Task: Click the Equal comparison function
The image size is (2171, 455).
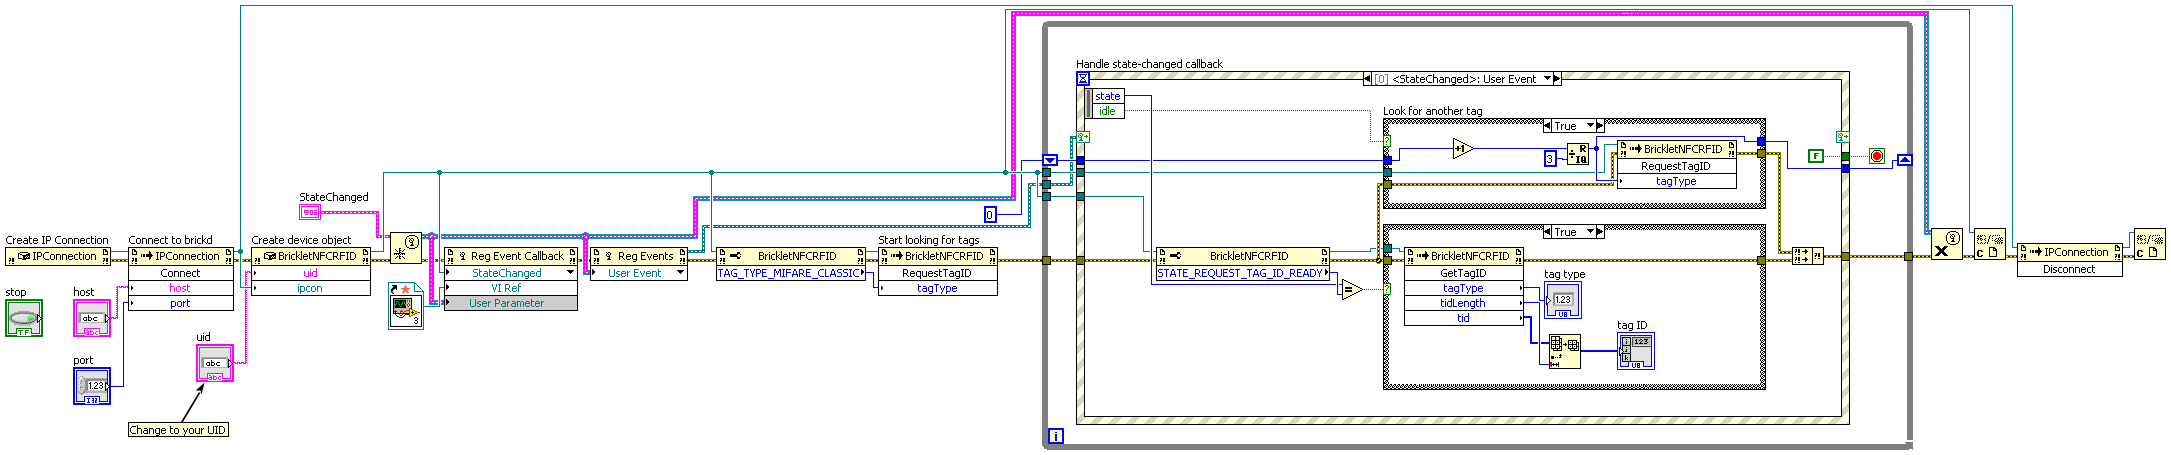Action: point(1351,290)
